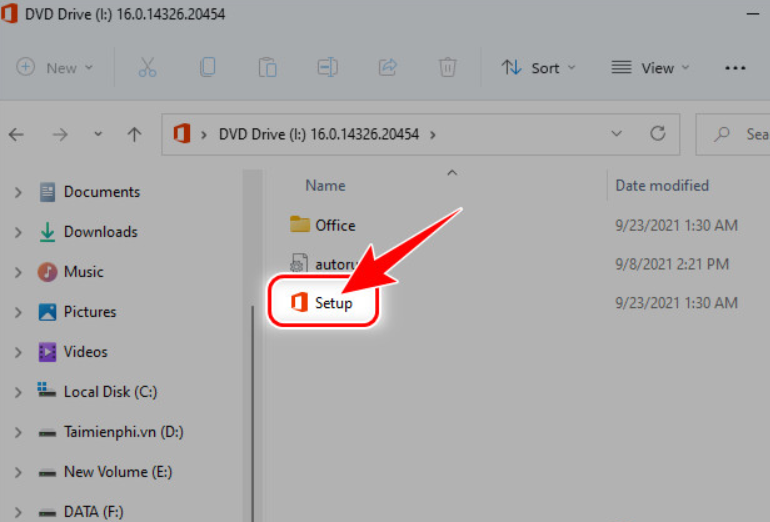This screenshot has height=522, width=770.
Task: Click the New plus circle icon
Action: tap(26, 67)
